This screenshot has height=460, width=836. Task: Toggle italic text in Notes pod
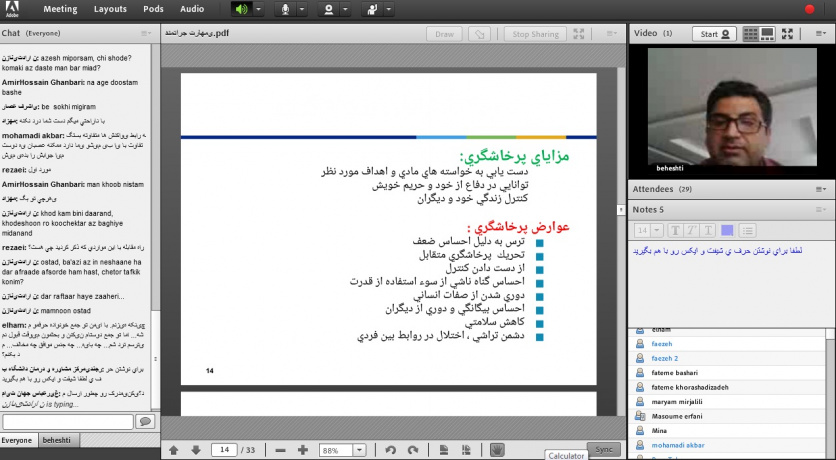[x=692, y=230]
